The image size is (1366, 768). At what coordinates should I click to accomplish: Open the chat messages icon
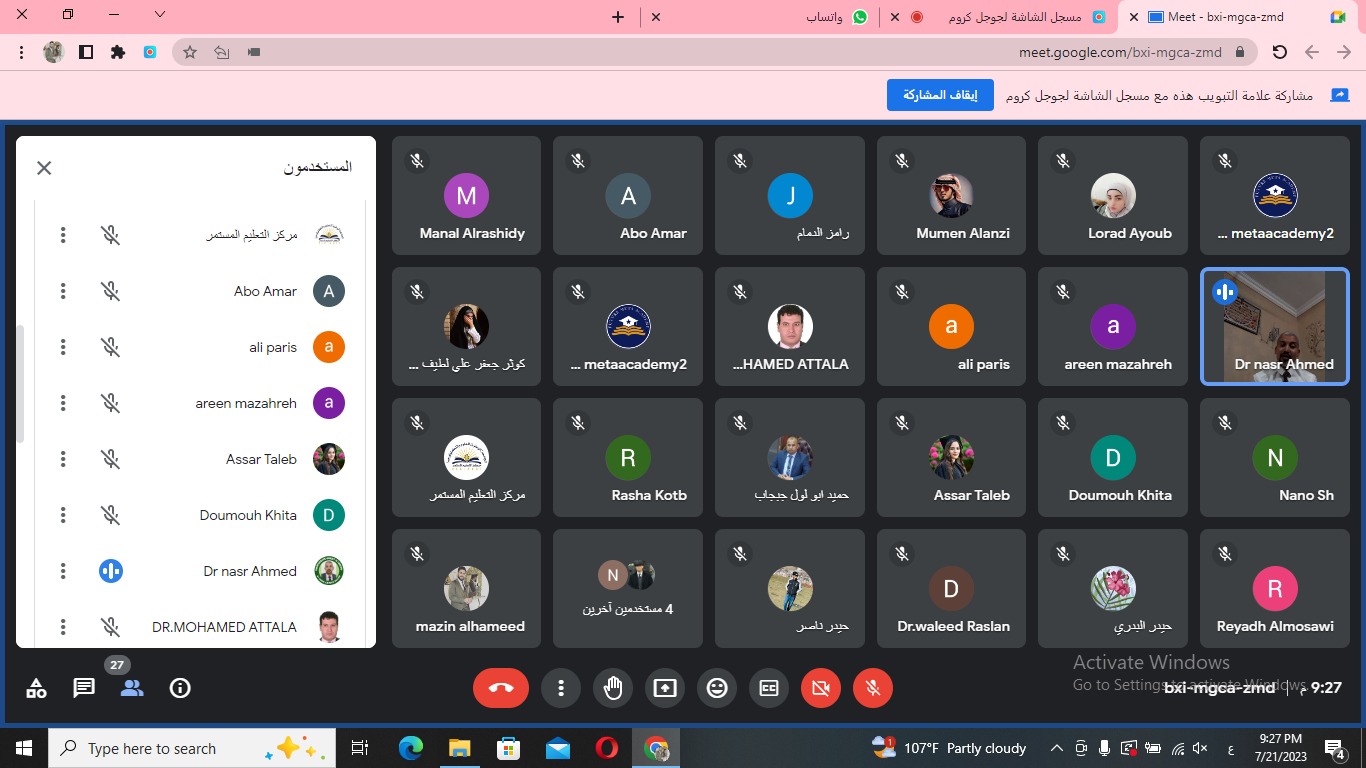pos(84,688)
